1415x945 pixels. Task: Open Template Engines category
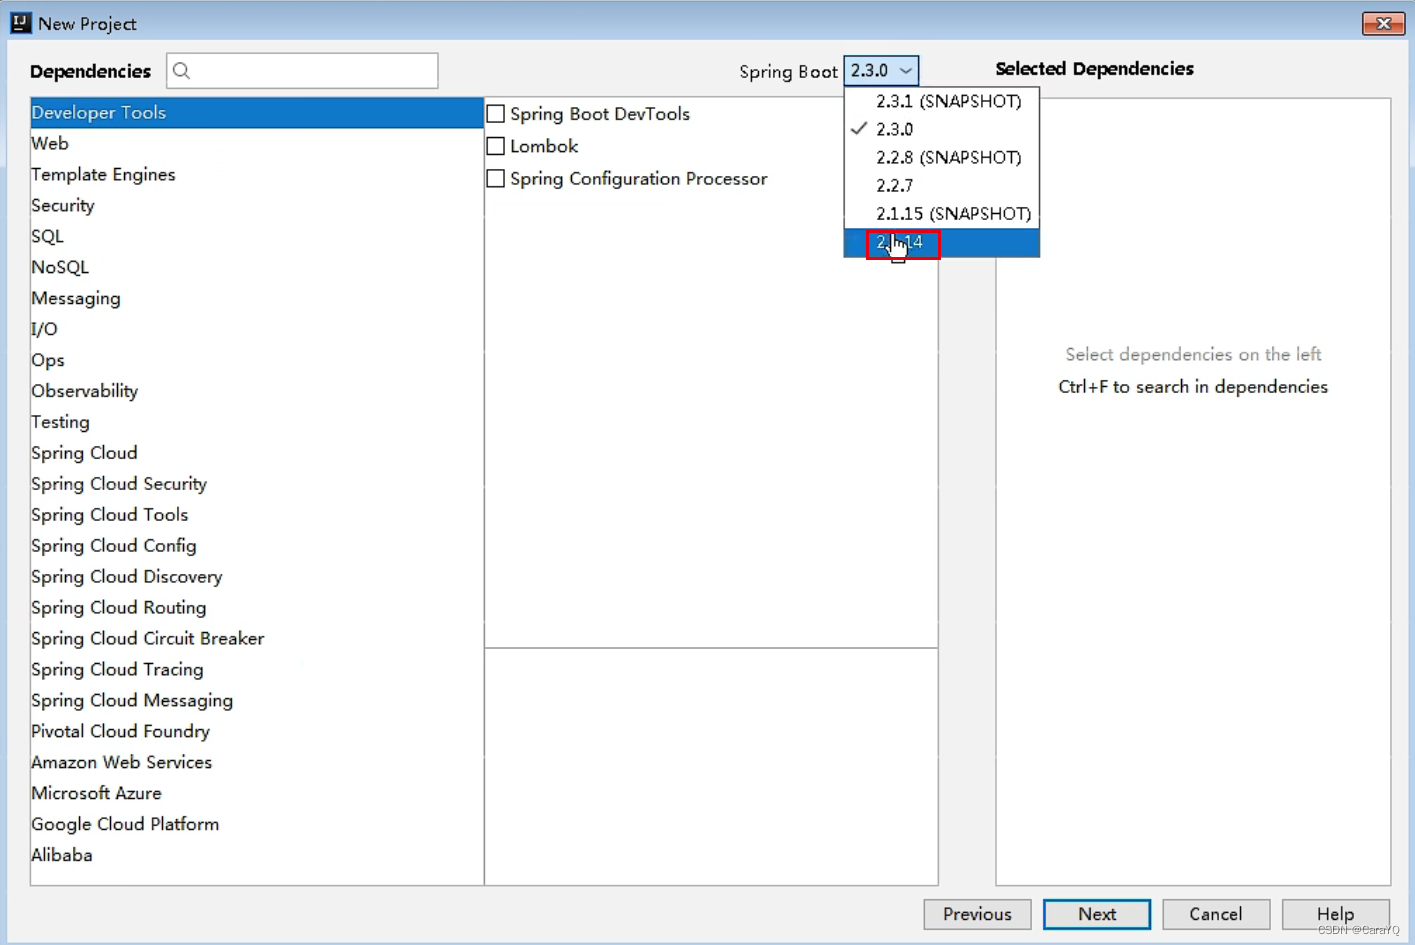(257, 175)
